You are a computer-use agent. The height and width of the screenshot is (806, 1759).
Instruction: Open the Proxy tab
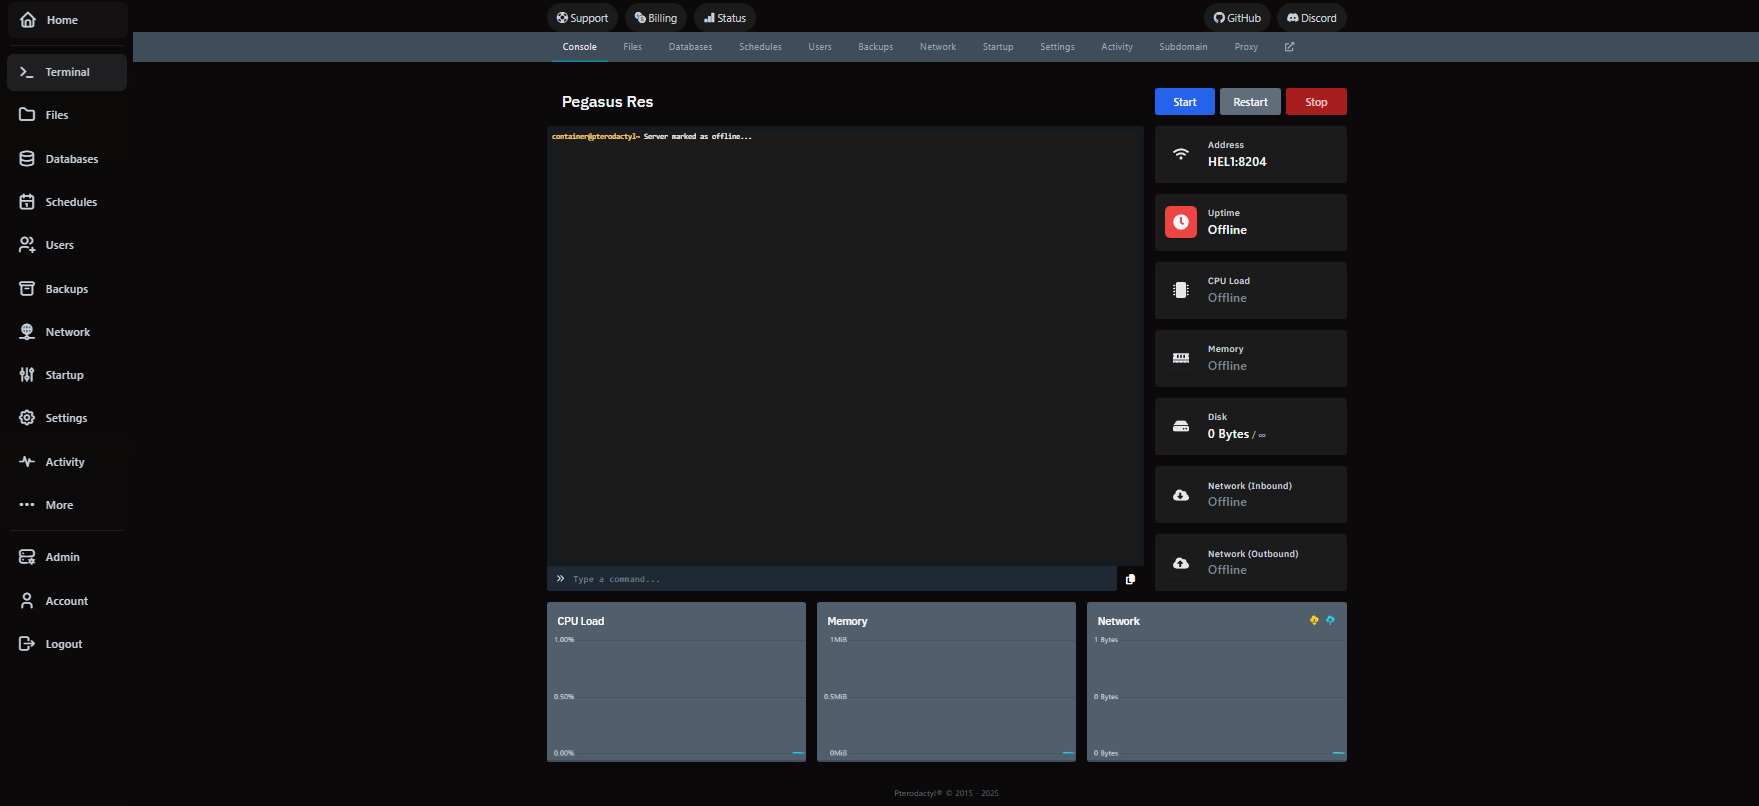click(1246, 47)
